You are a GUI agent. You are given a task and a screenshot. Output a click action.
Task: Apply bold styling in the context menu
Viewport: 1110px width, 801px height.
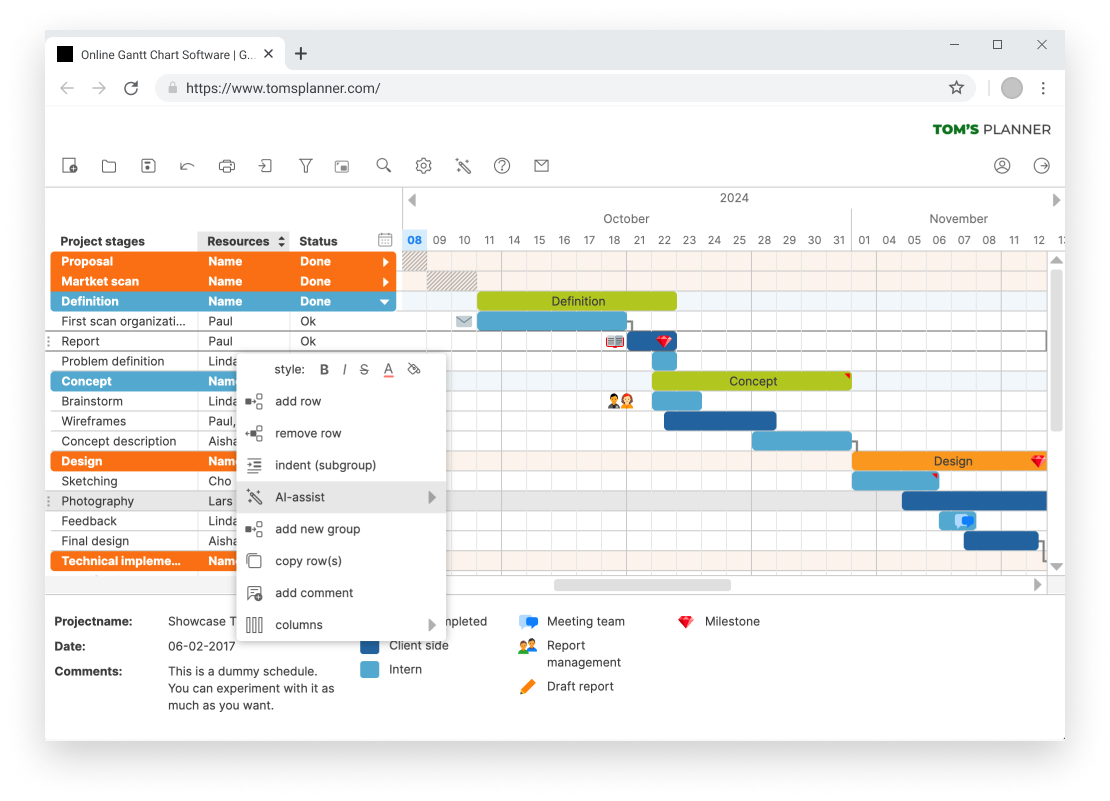coord(324,369)
